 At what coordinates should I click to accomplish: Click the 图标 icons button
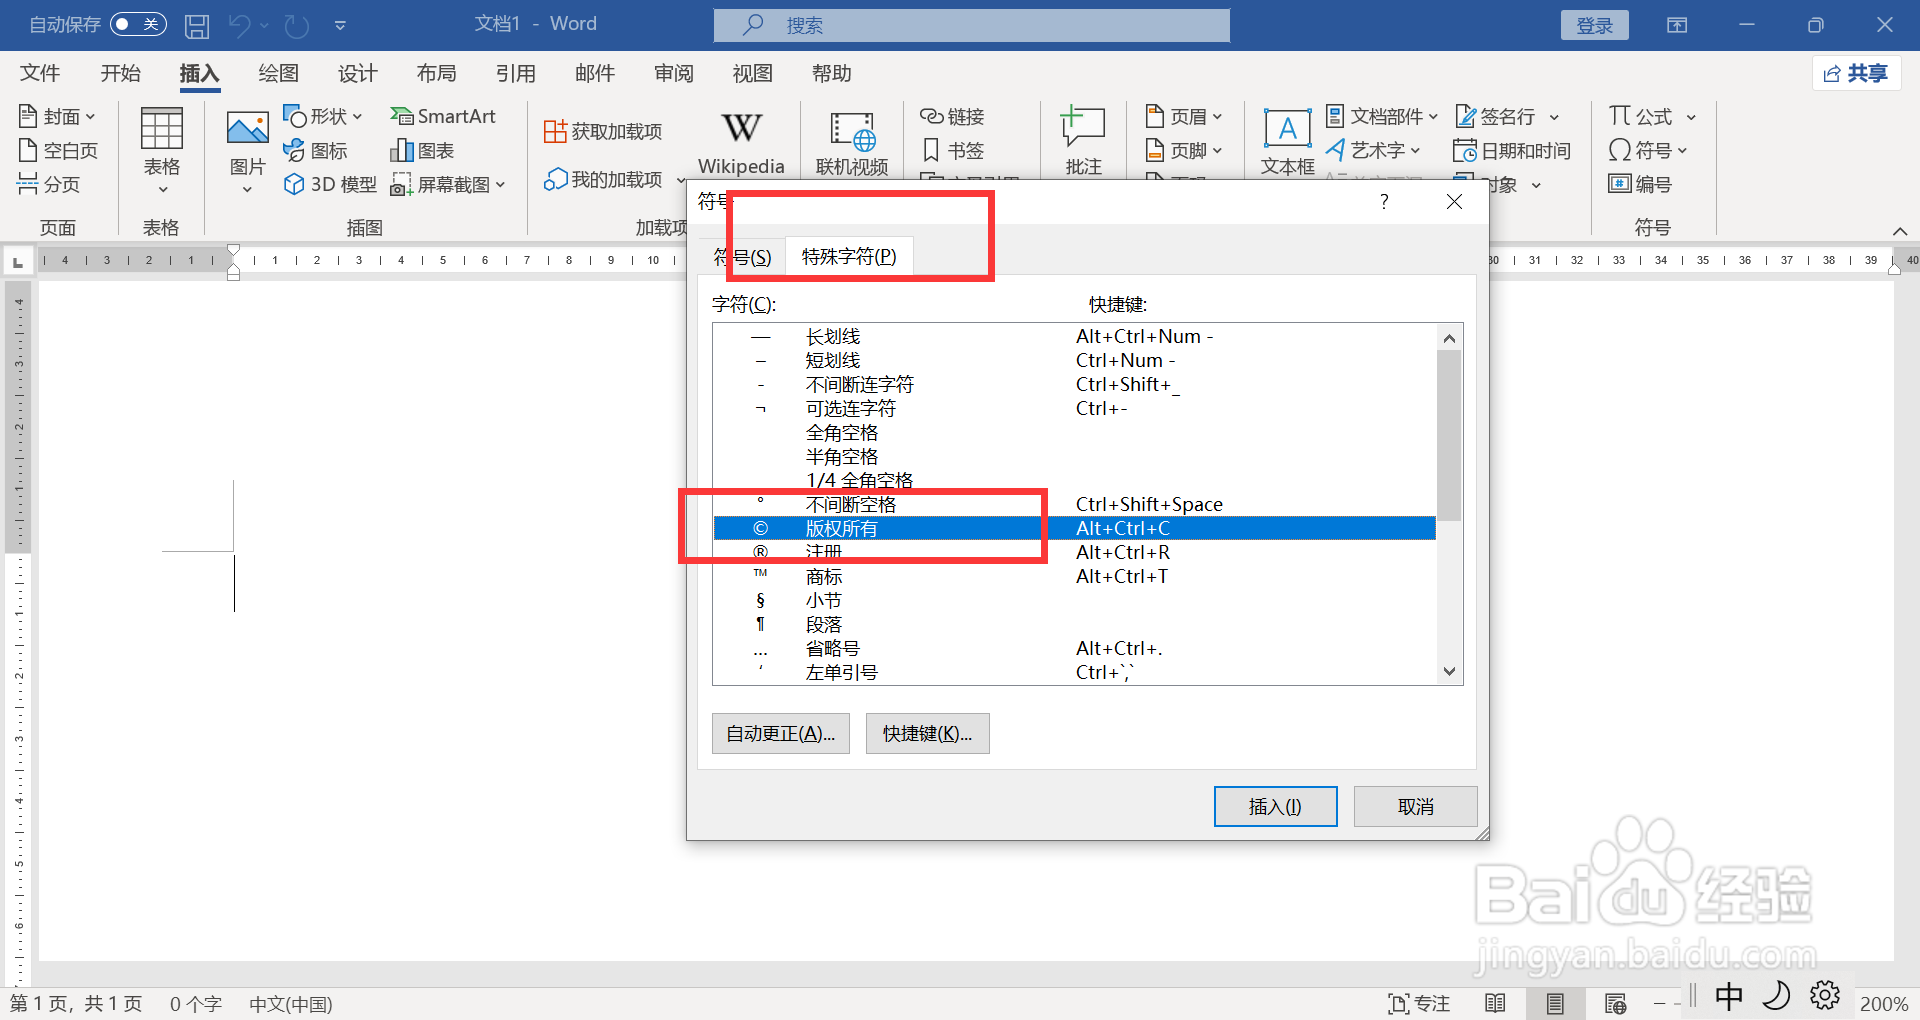click(315, 151)
